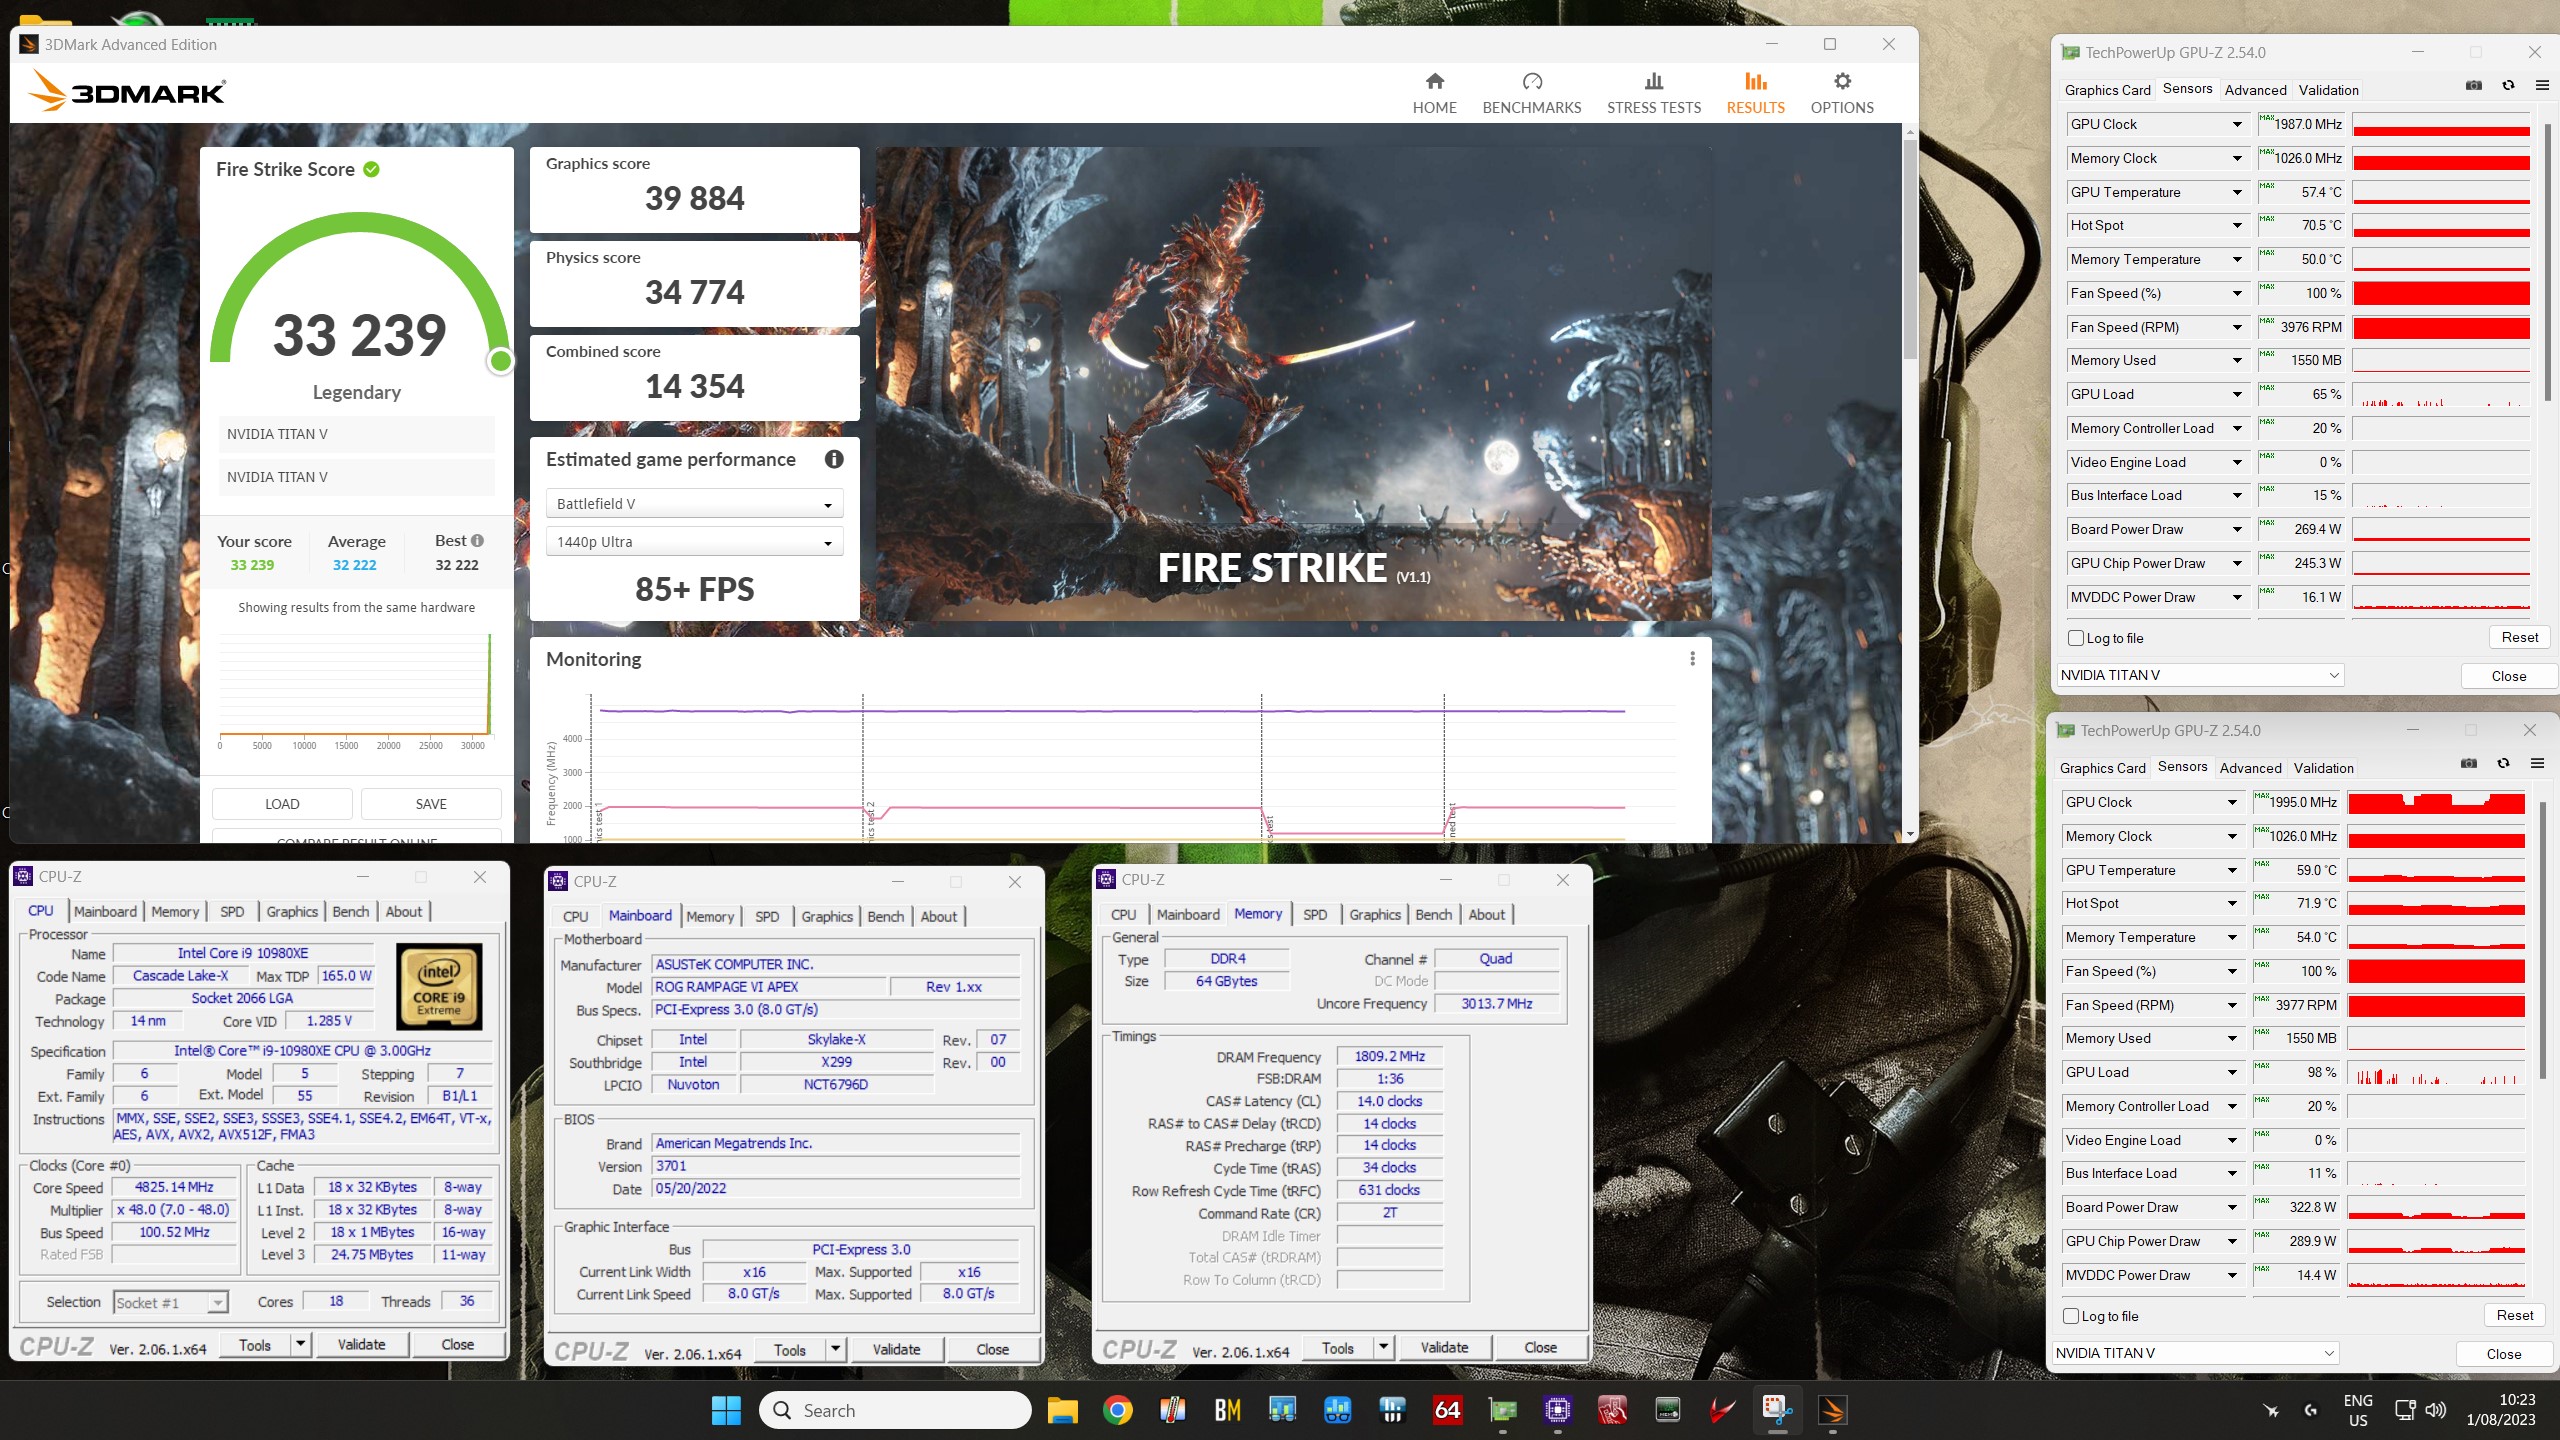The width and height of the screenshot is (2560, 1440).
Task: Refresh sensors in the upper GPU-Z window
Action: [2508, 86]
